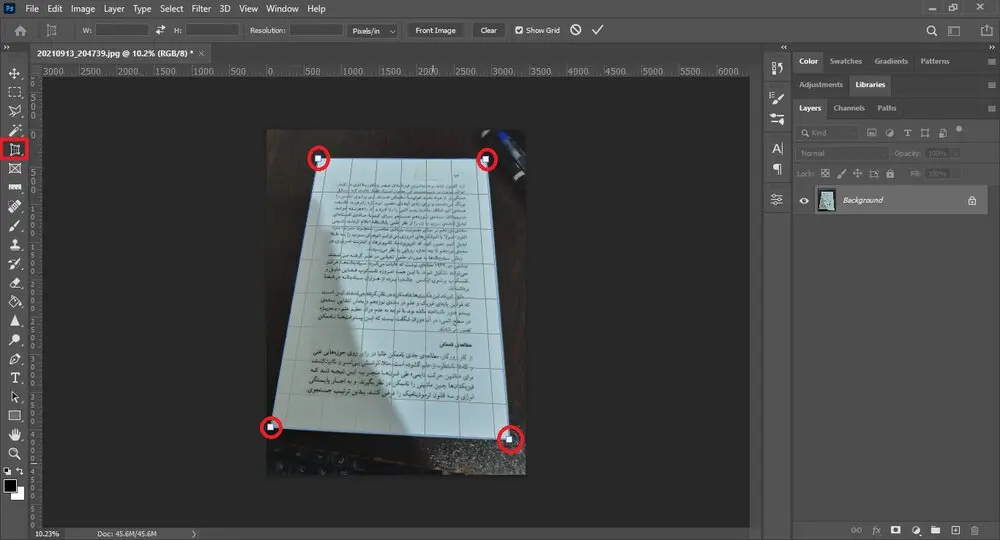Open the Fill percentage dropdown arrow
The image size is (1000, 540).
tap(955, 173)
